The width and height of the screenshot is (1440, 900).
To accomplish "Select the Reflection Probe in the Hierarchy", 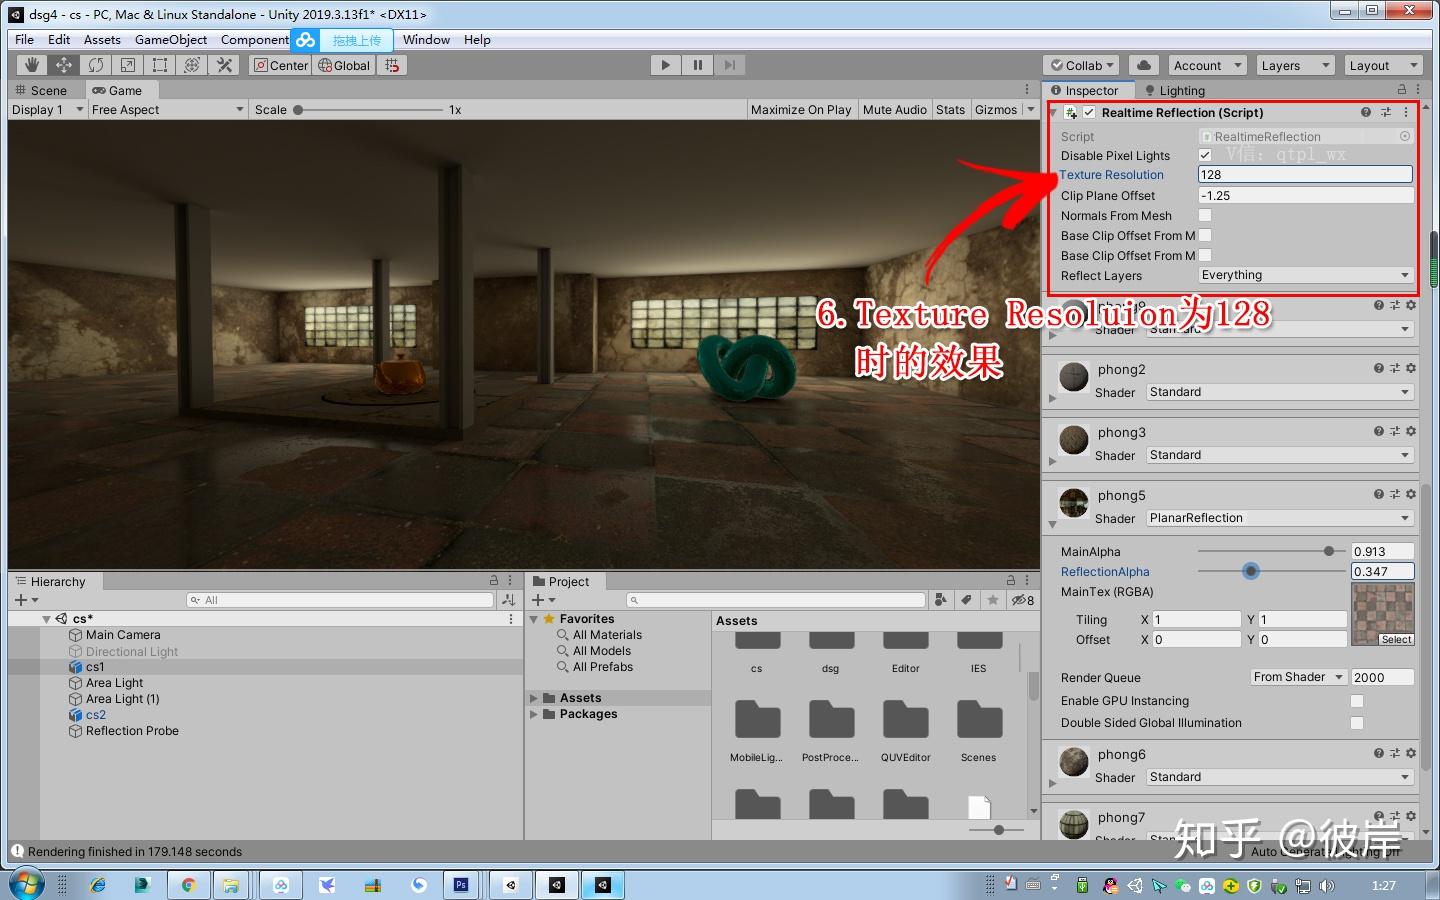I will 133,731.
